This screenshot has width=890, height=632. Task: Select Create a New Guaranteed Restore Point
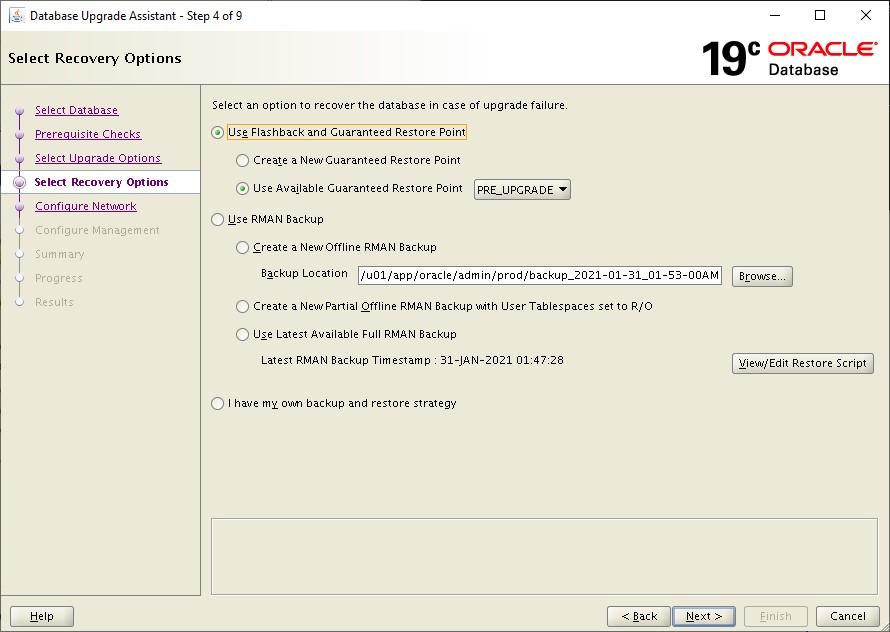click(241, 160)
